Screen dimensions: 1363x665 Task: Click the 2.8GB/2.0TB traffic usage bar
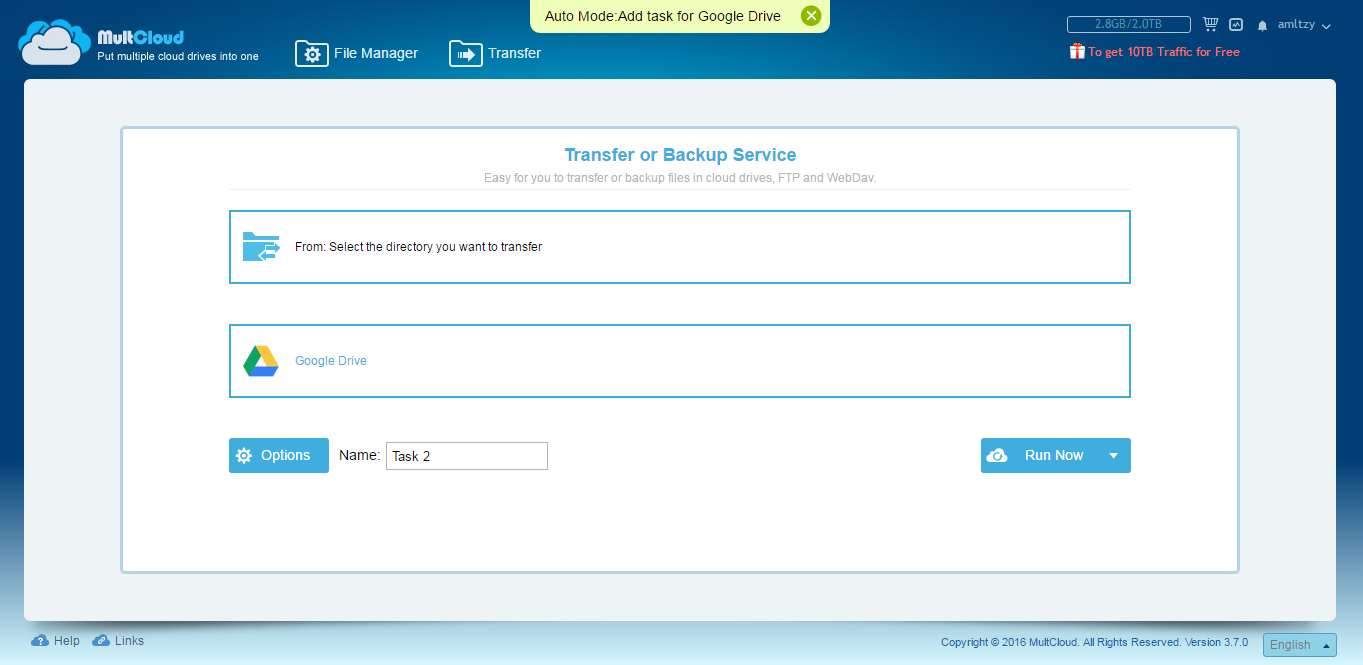(x=1128, y=24)
